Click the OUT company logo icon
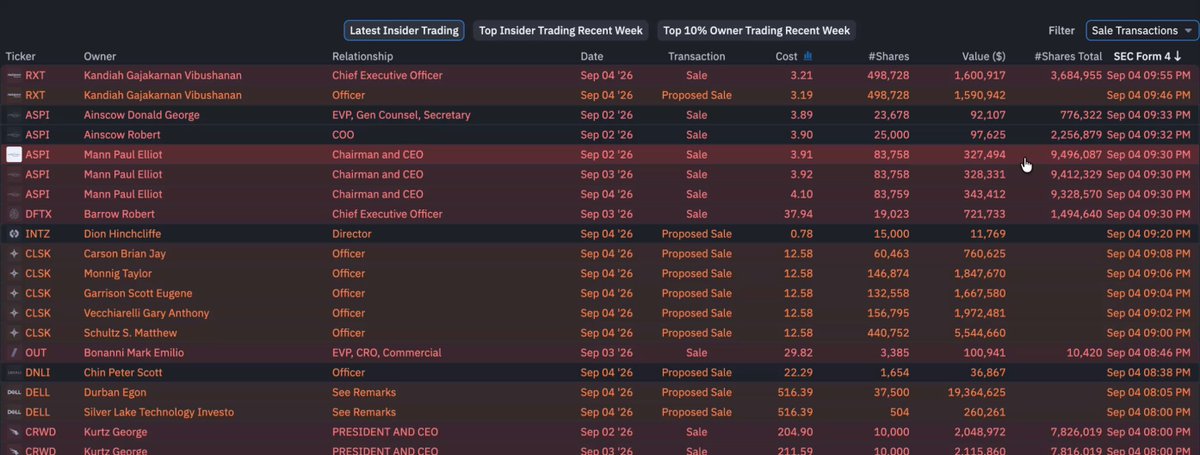The width and height of the screenshot is (1200, 455). click(x=14, y=353)
